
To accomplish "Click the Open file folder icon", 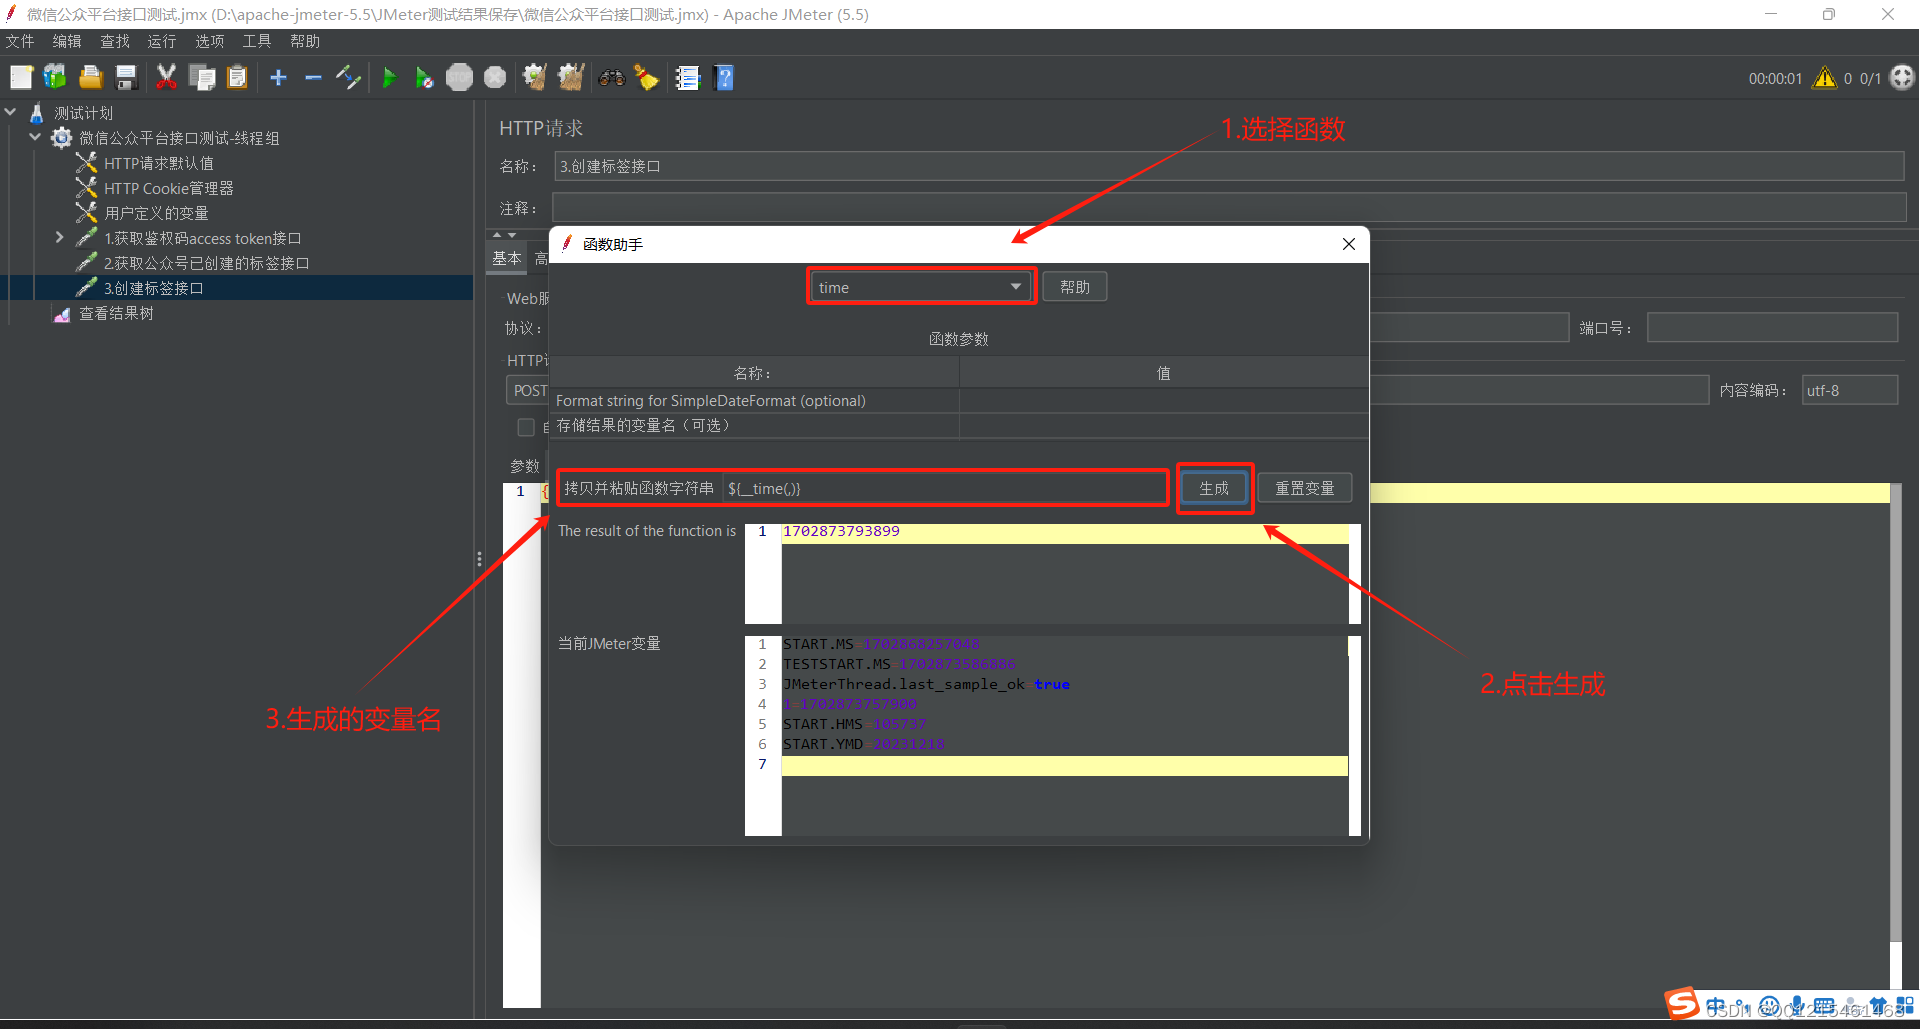I will tap(91, 77).
